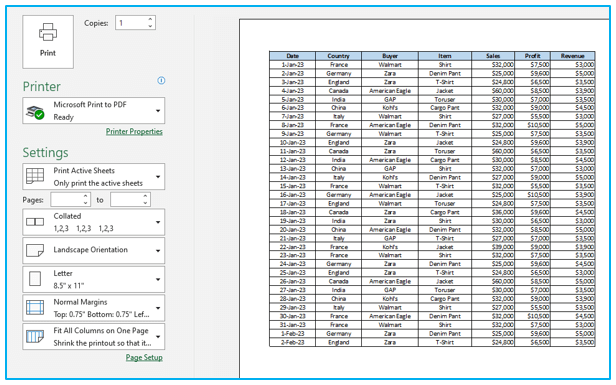The width and height of the screenshot is (616, 385).
Task: Decrease the Pages start value
Action: (x=86, y=203)
